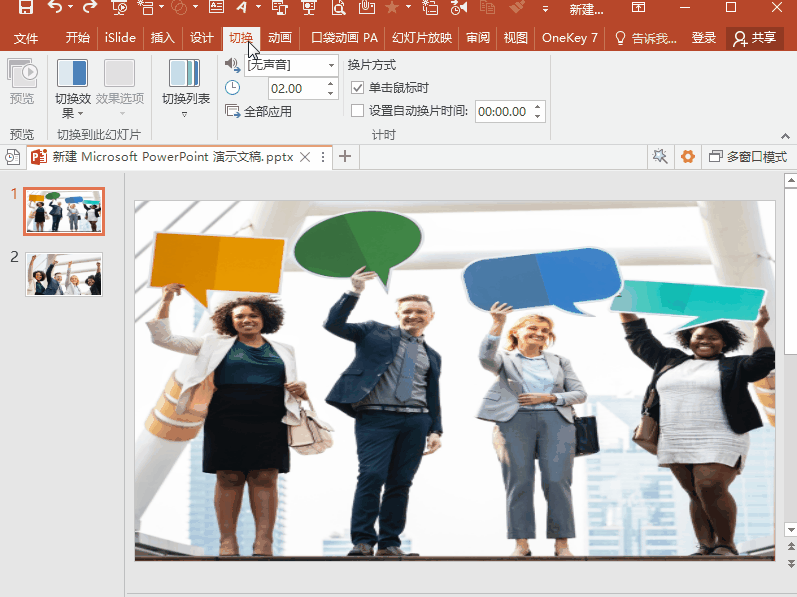Click the 效果选项 button
This screenshot has height=597, width=797.
[120, 87]
